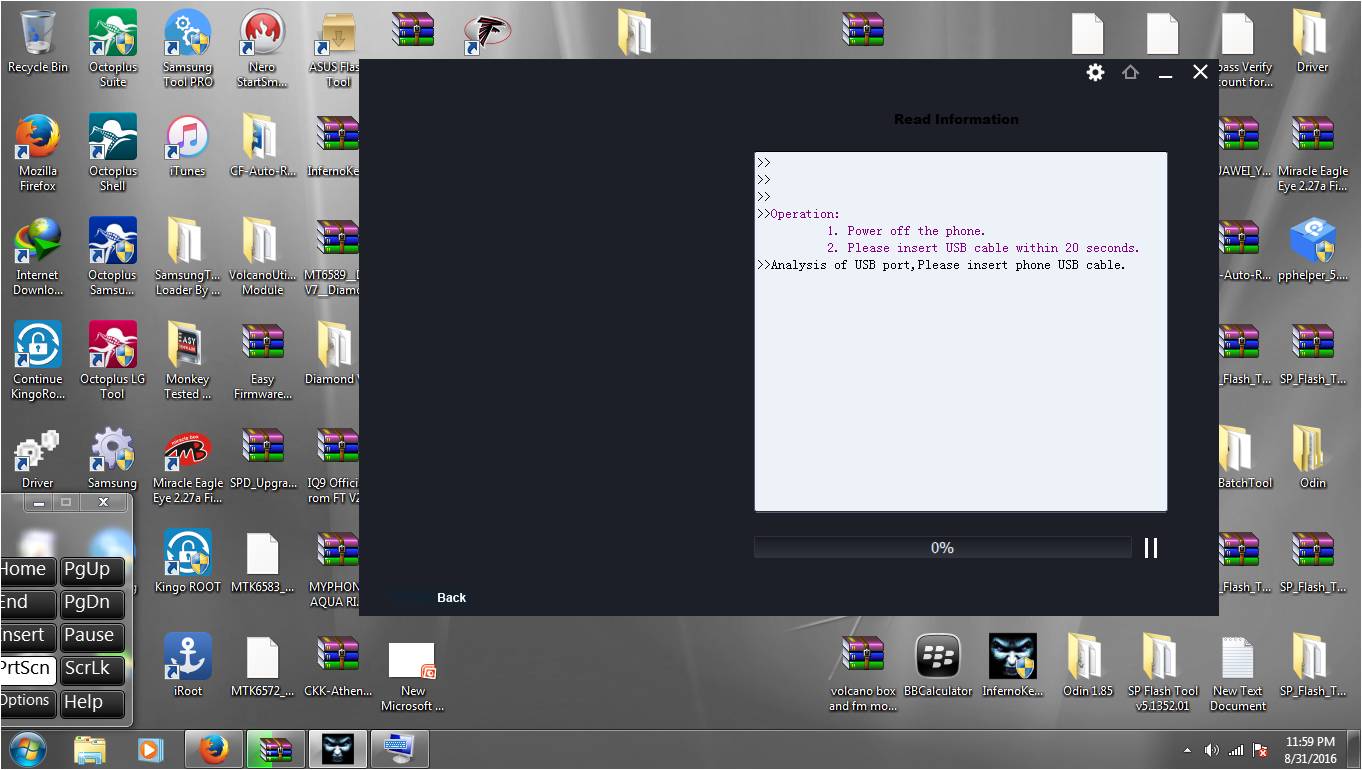This screenshot has height=770, width=1362.
Task: Click the PgDn key on the on-screen keyboard
Action: [x=93, y=603]
